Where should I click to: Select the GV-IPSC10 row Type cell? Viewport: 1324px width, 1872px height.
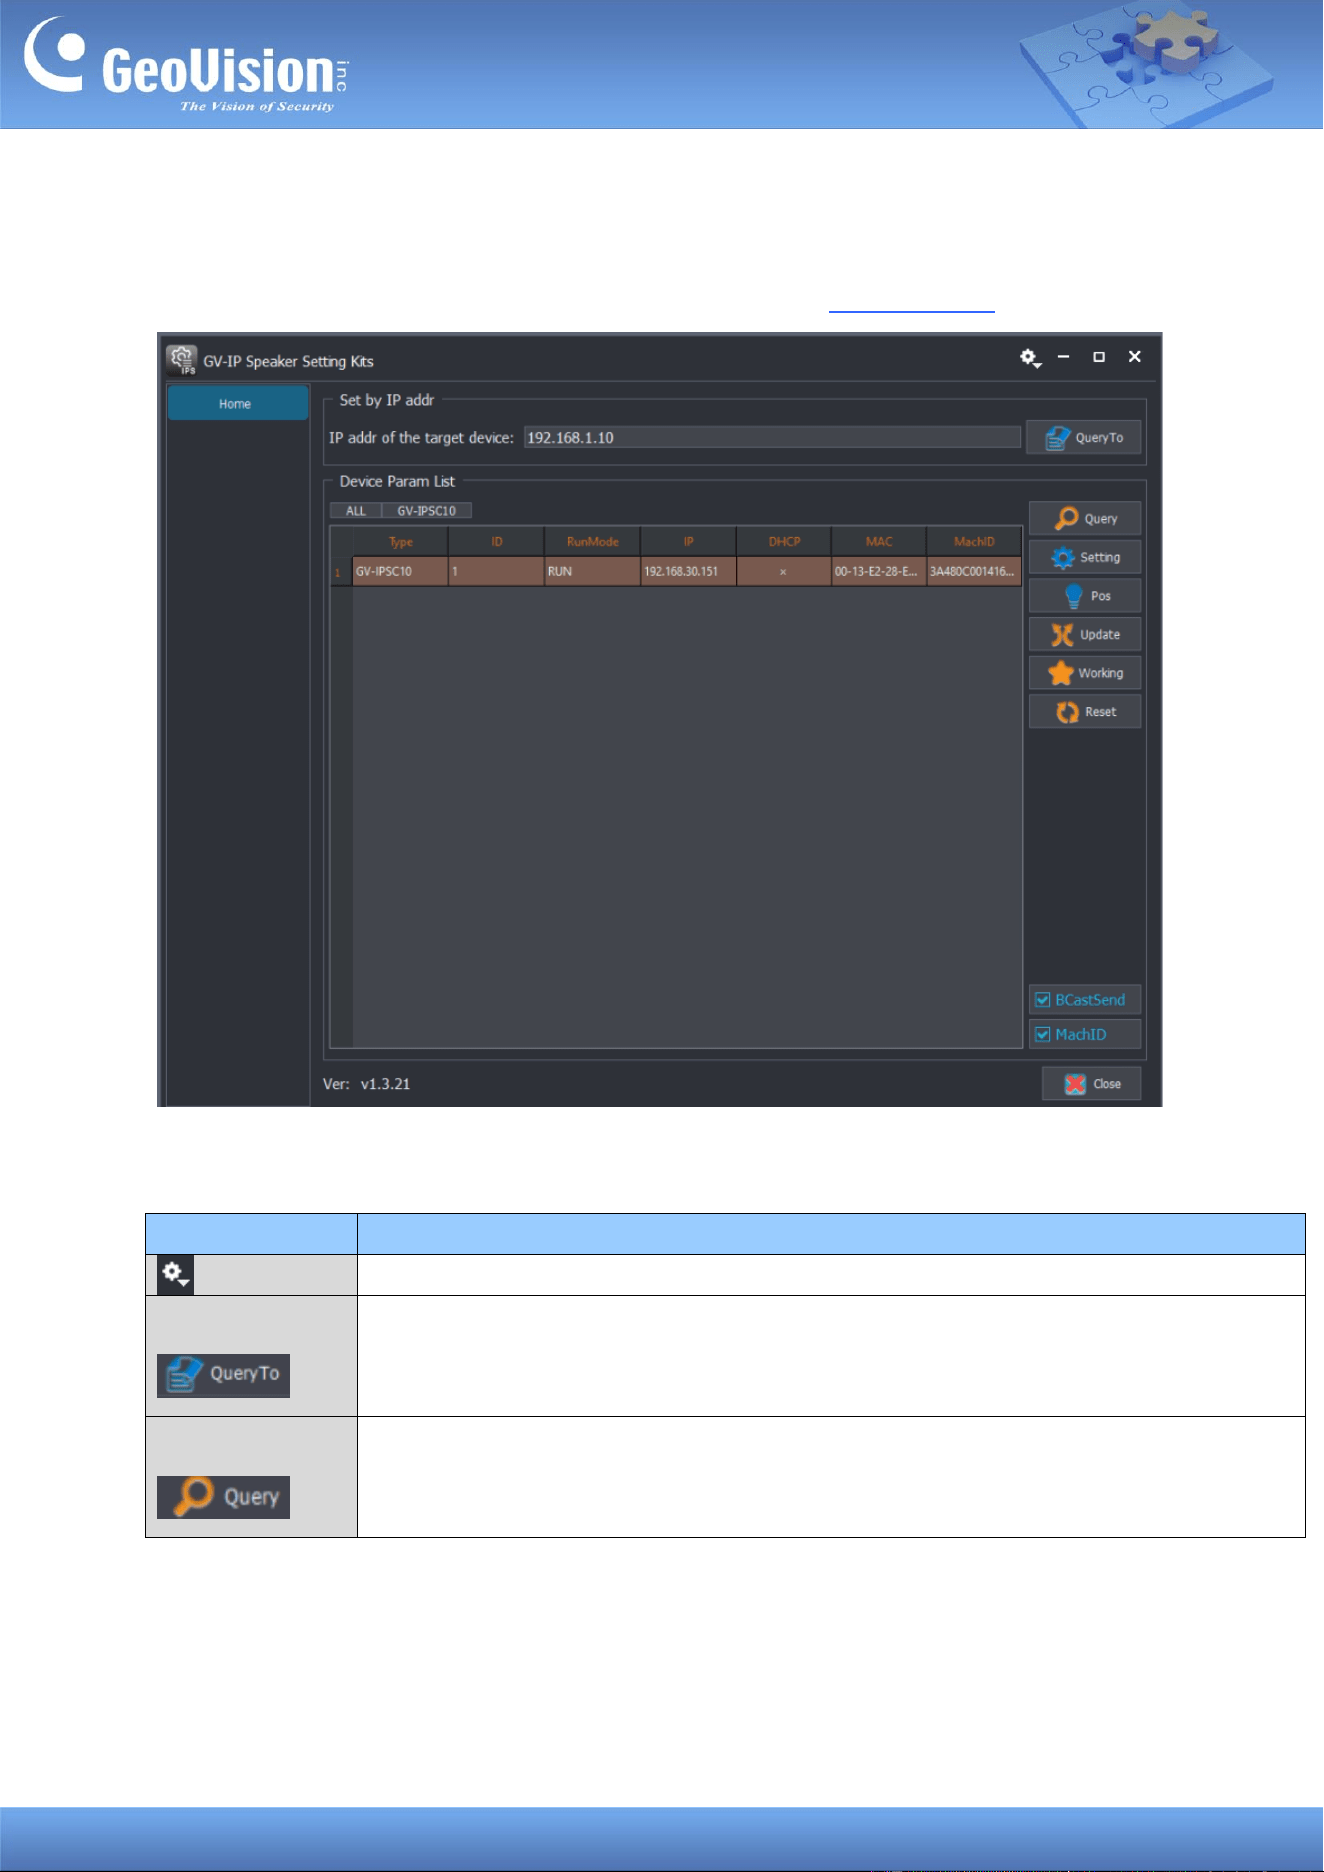tap(400, 572)
